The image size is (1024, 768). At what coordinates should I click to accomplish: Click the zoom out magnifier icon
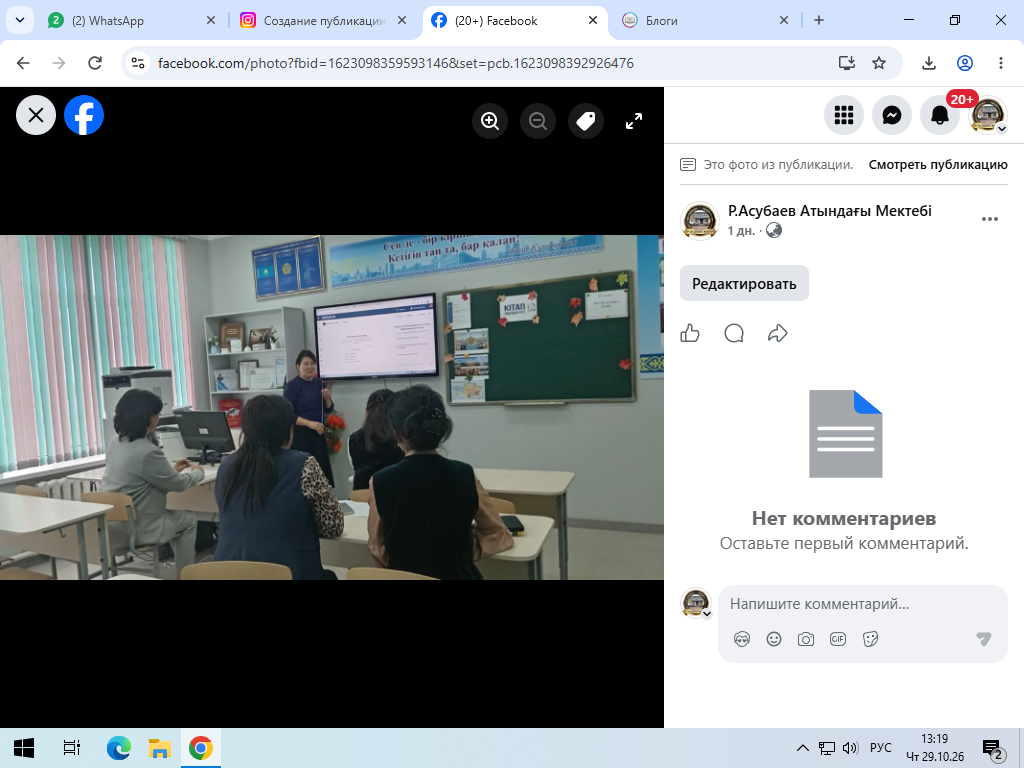tap(538, 121)
